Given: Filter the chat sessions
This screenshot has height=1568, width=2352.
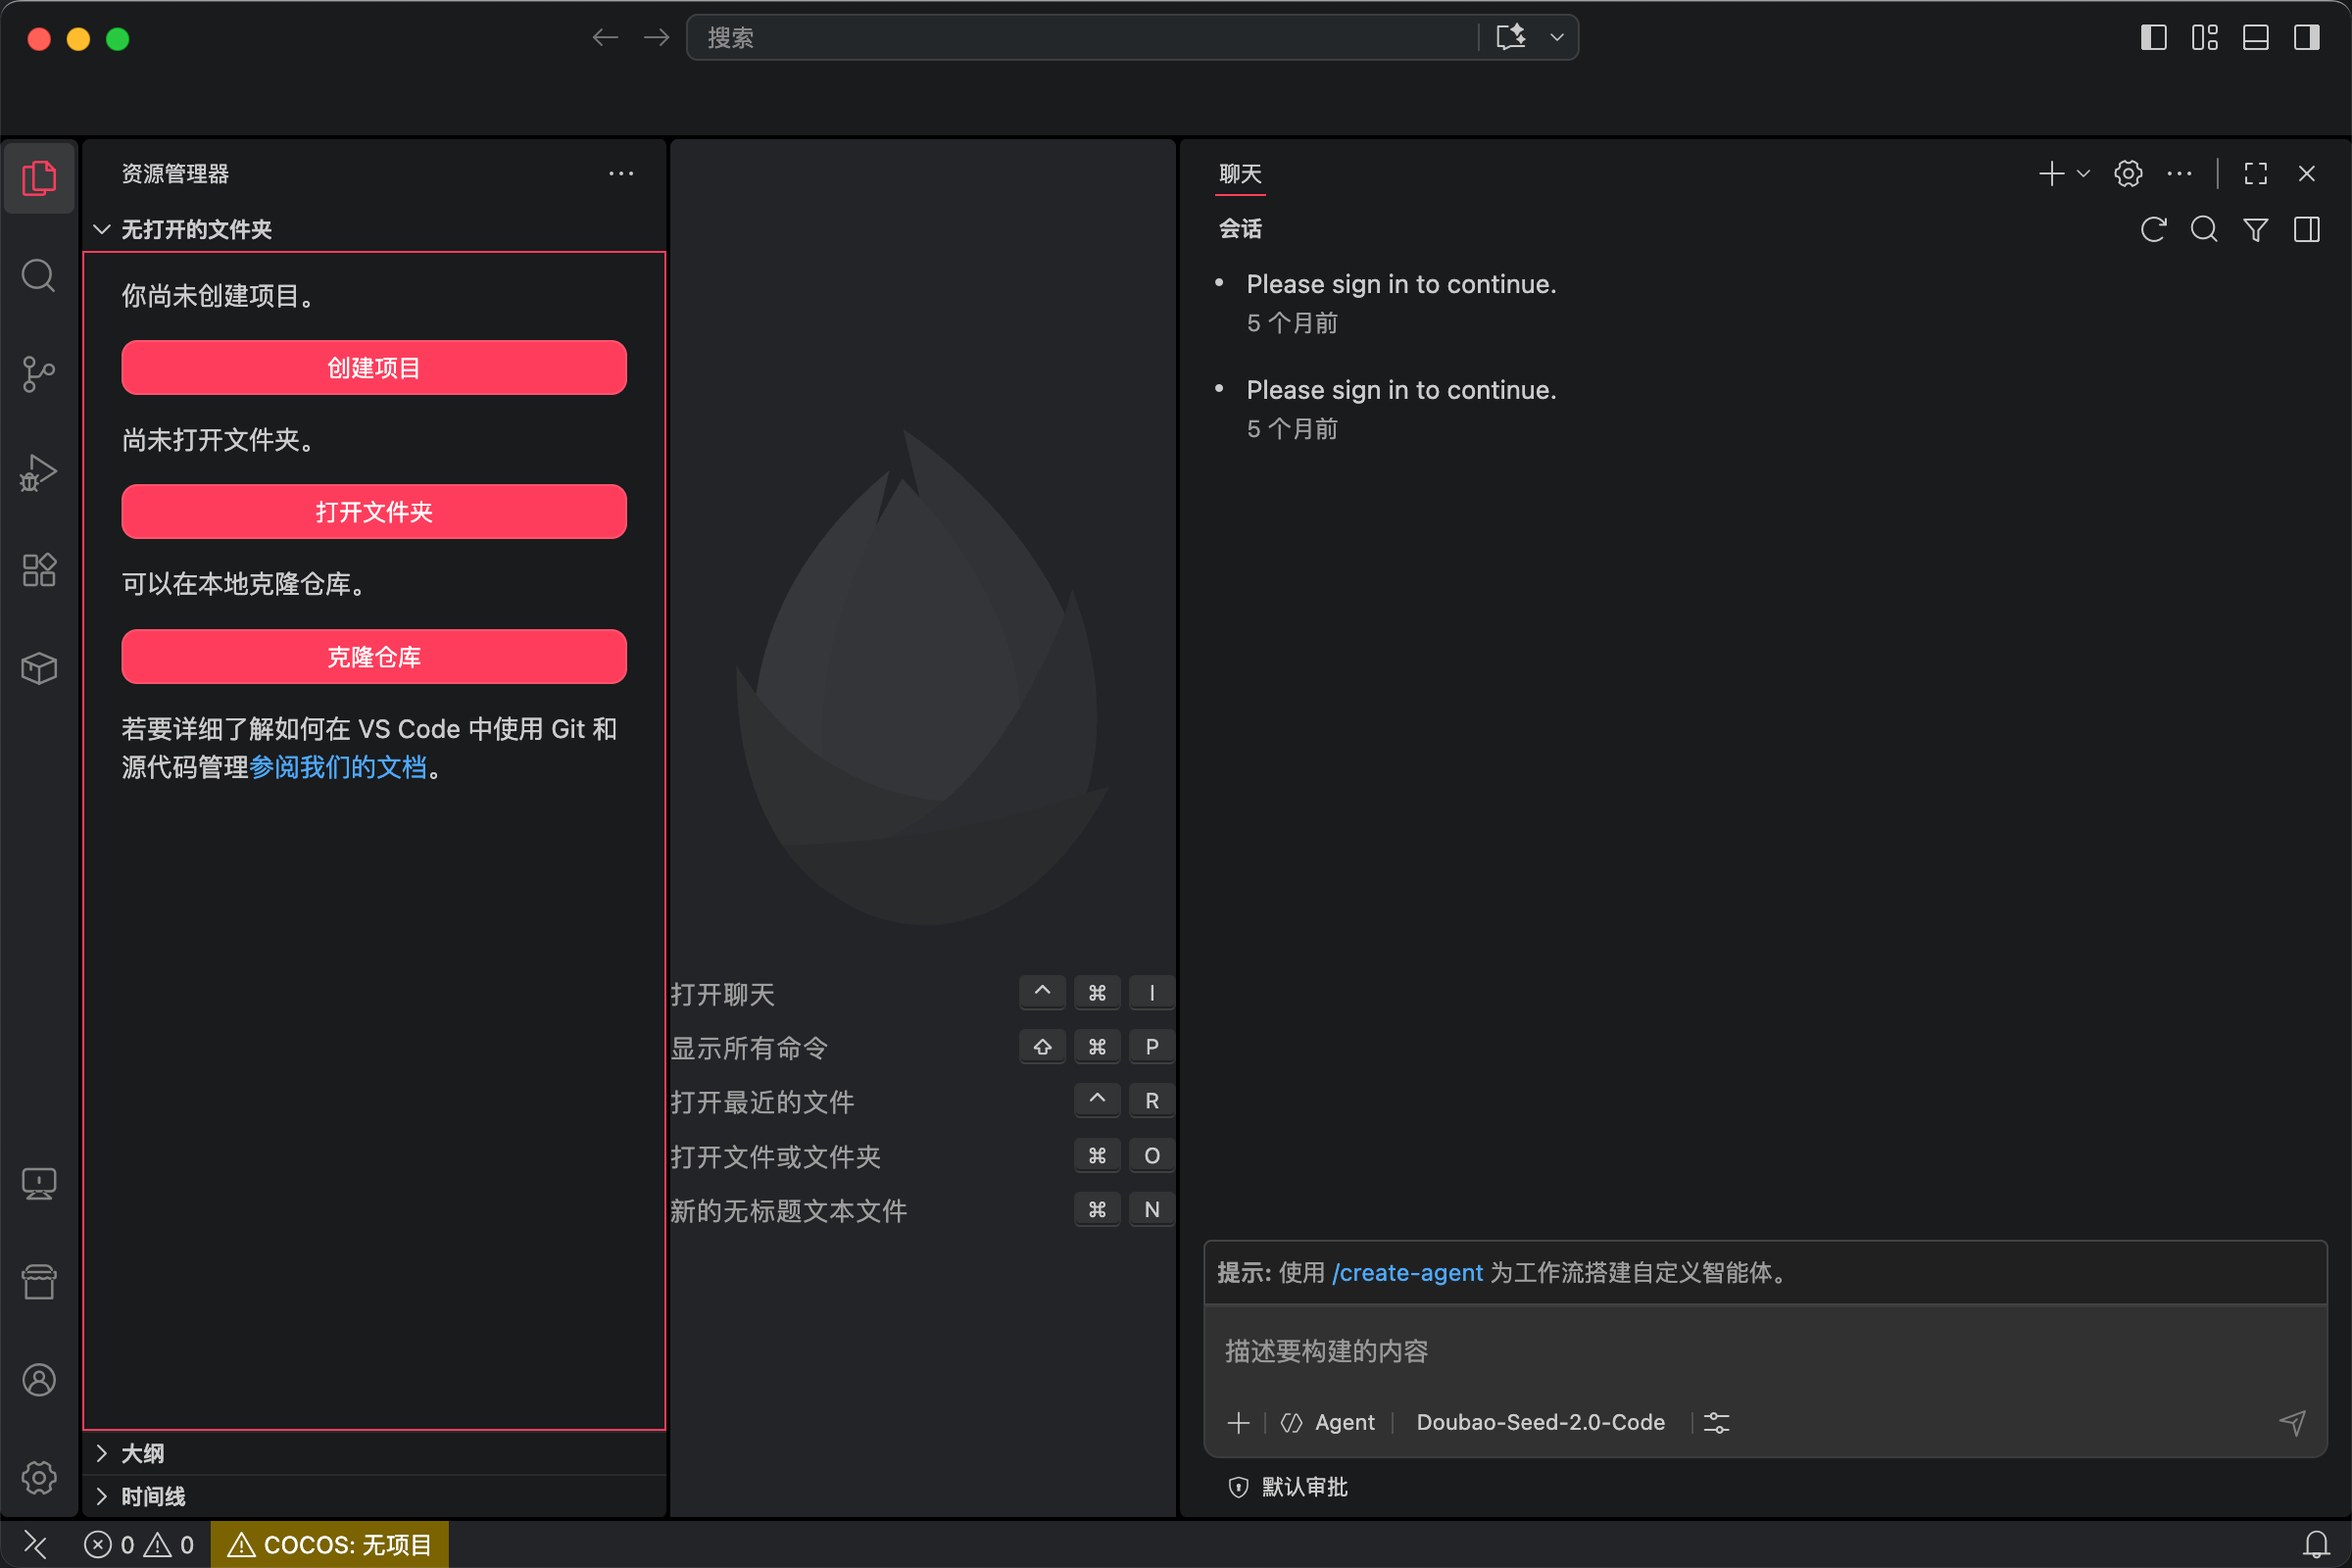Looking at the screenshot, I should [2256, 229].
